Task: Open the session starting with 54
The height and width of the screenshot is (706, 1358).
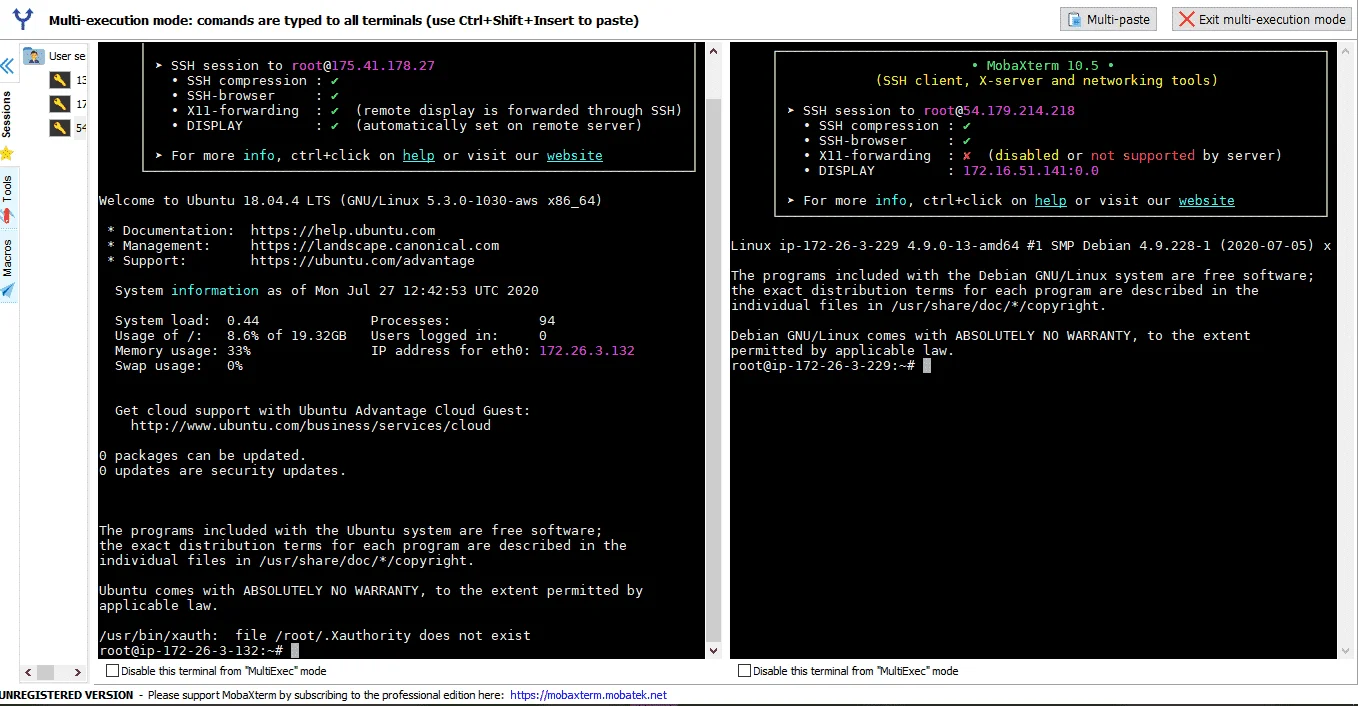Action: click(68, 128)
